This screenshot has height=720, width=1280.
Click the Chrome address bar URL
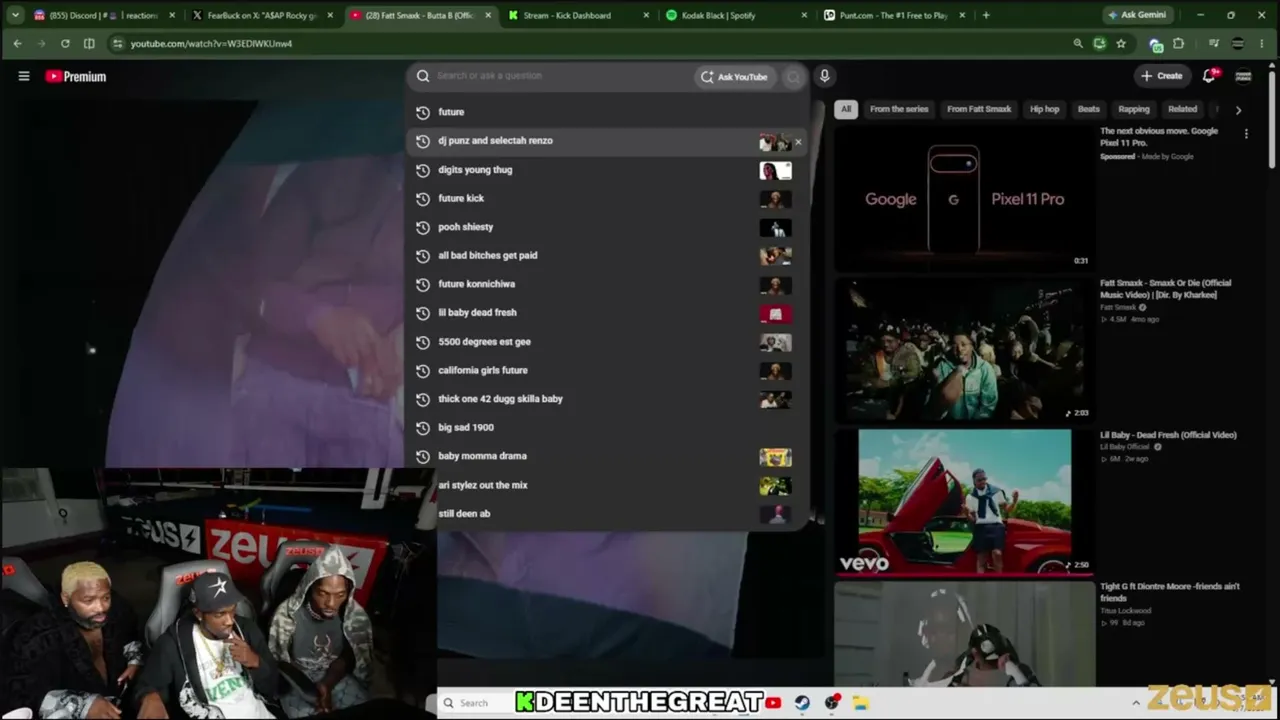pos(211,44)
